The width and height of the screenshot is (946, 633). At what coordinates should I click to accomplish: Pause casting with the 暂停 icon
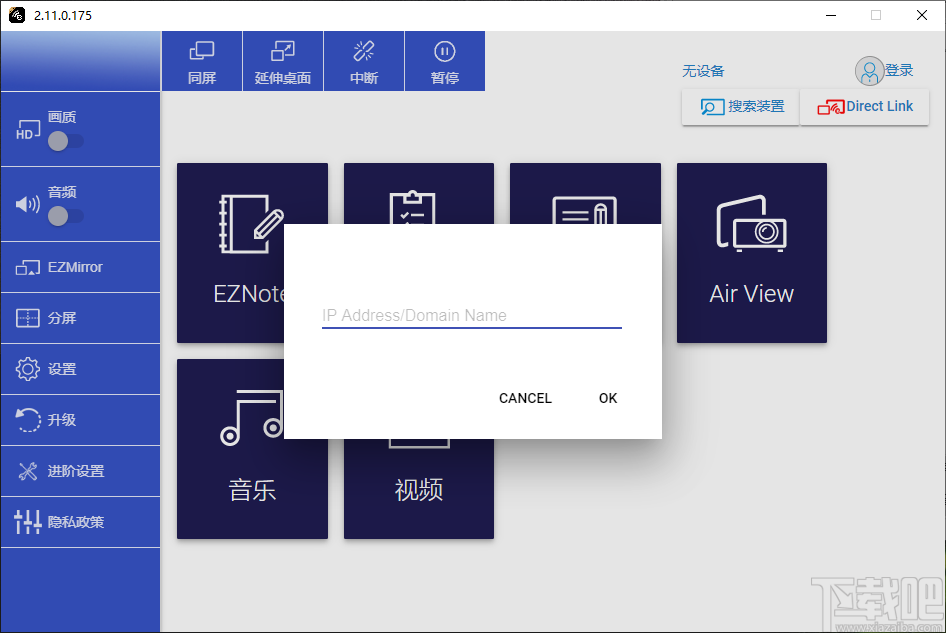click(444, 60)
